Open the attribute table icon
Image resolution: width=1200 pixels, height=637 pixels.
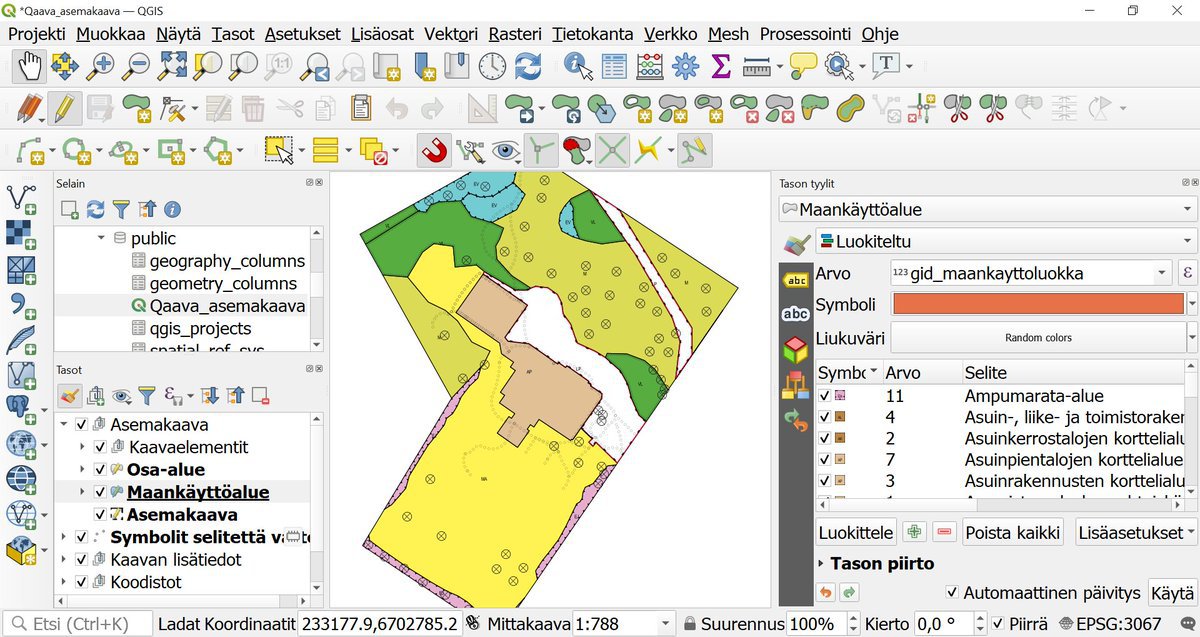click(x=614, y=66)
